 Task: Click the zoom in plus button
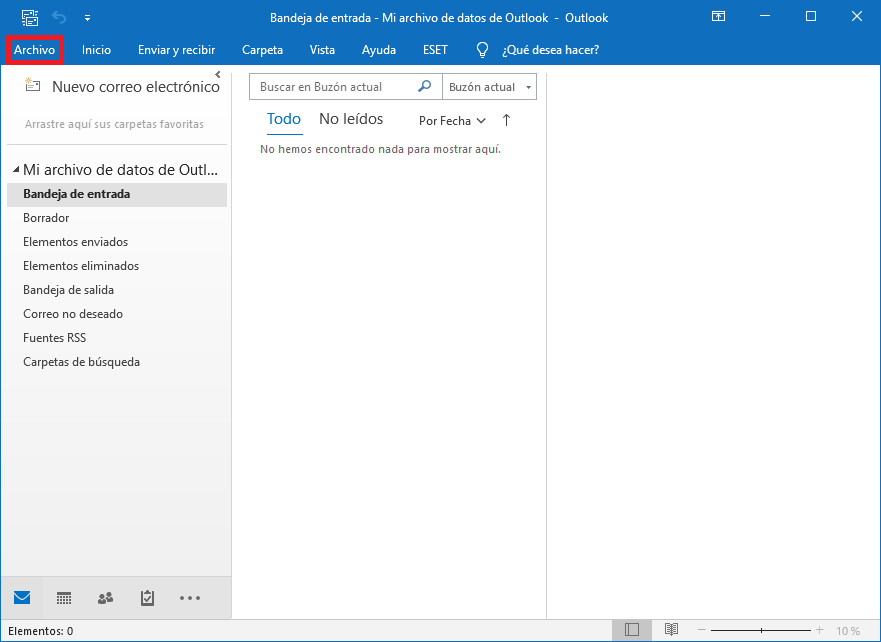[x=820, y=630]
